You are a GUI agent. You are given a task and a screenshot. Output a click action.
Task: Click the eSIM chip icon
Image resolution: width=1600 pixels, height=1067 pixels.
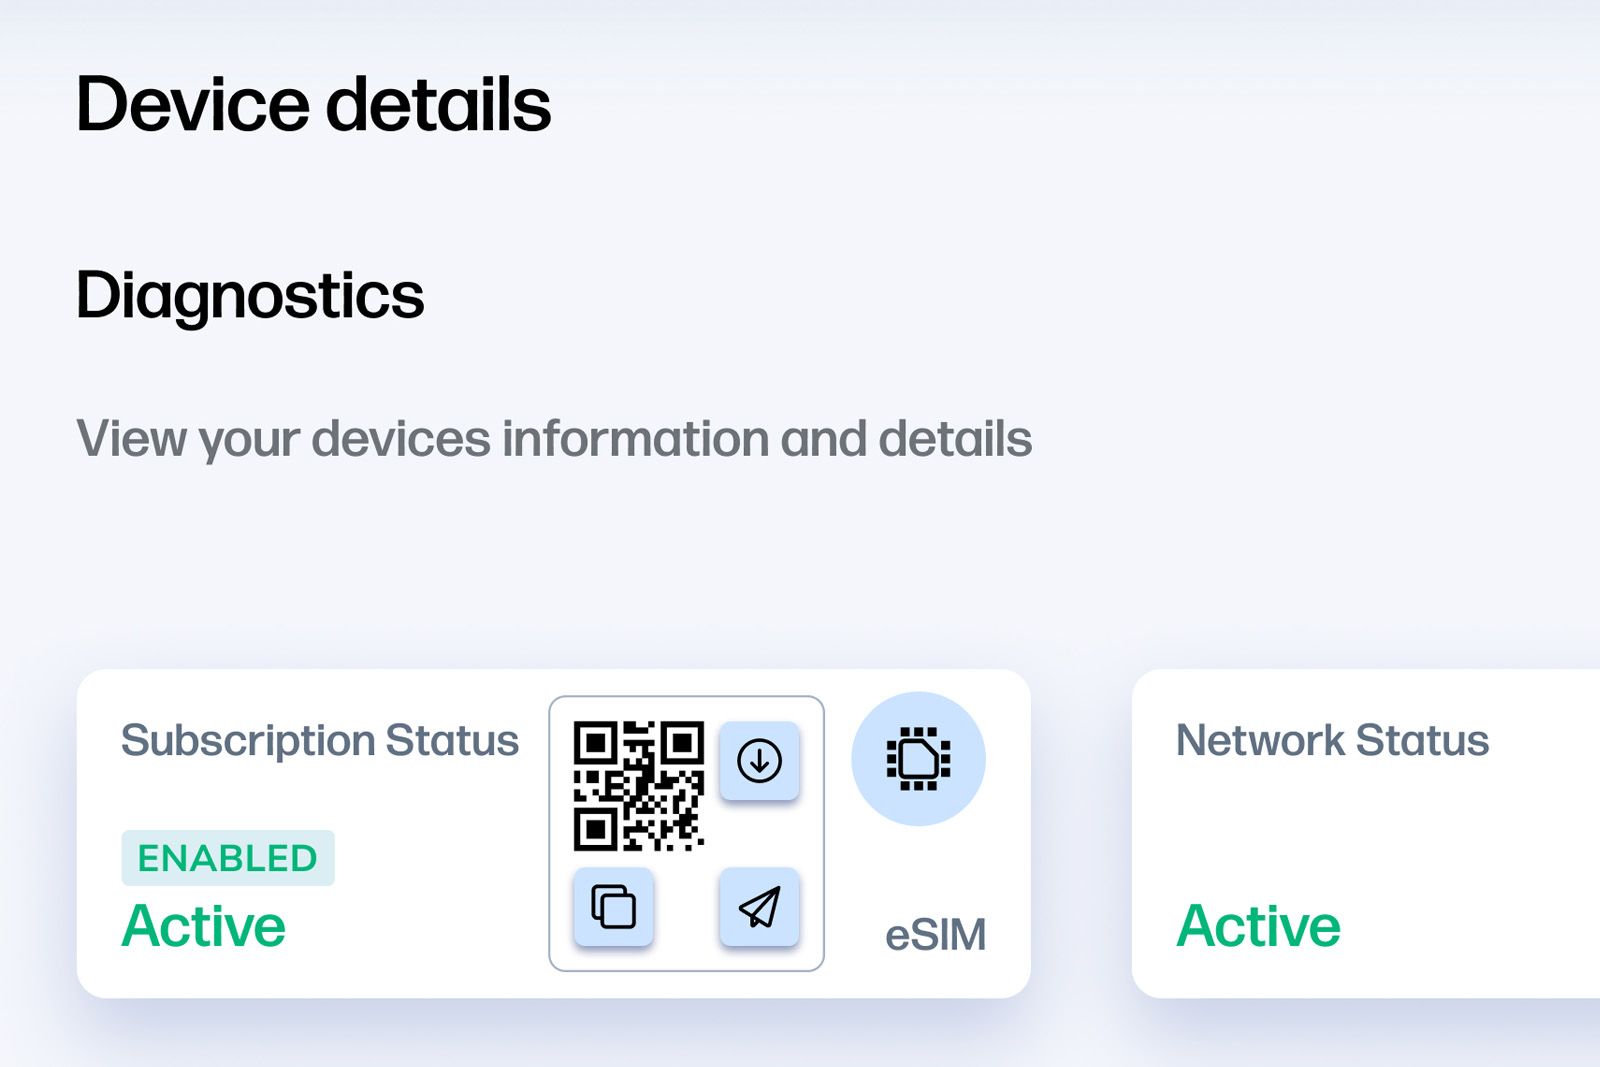[x=918, y=759]
